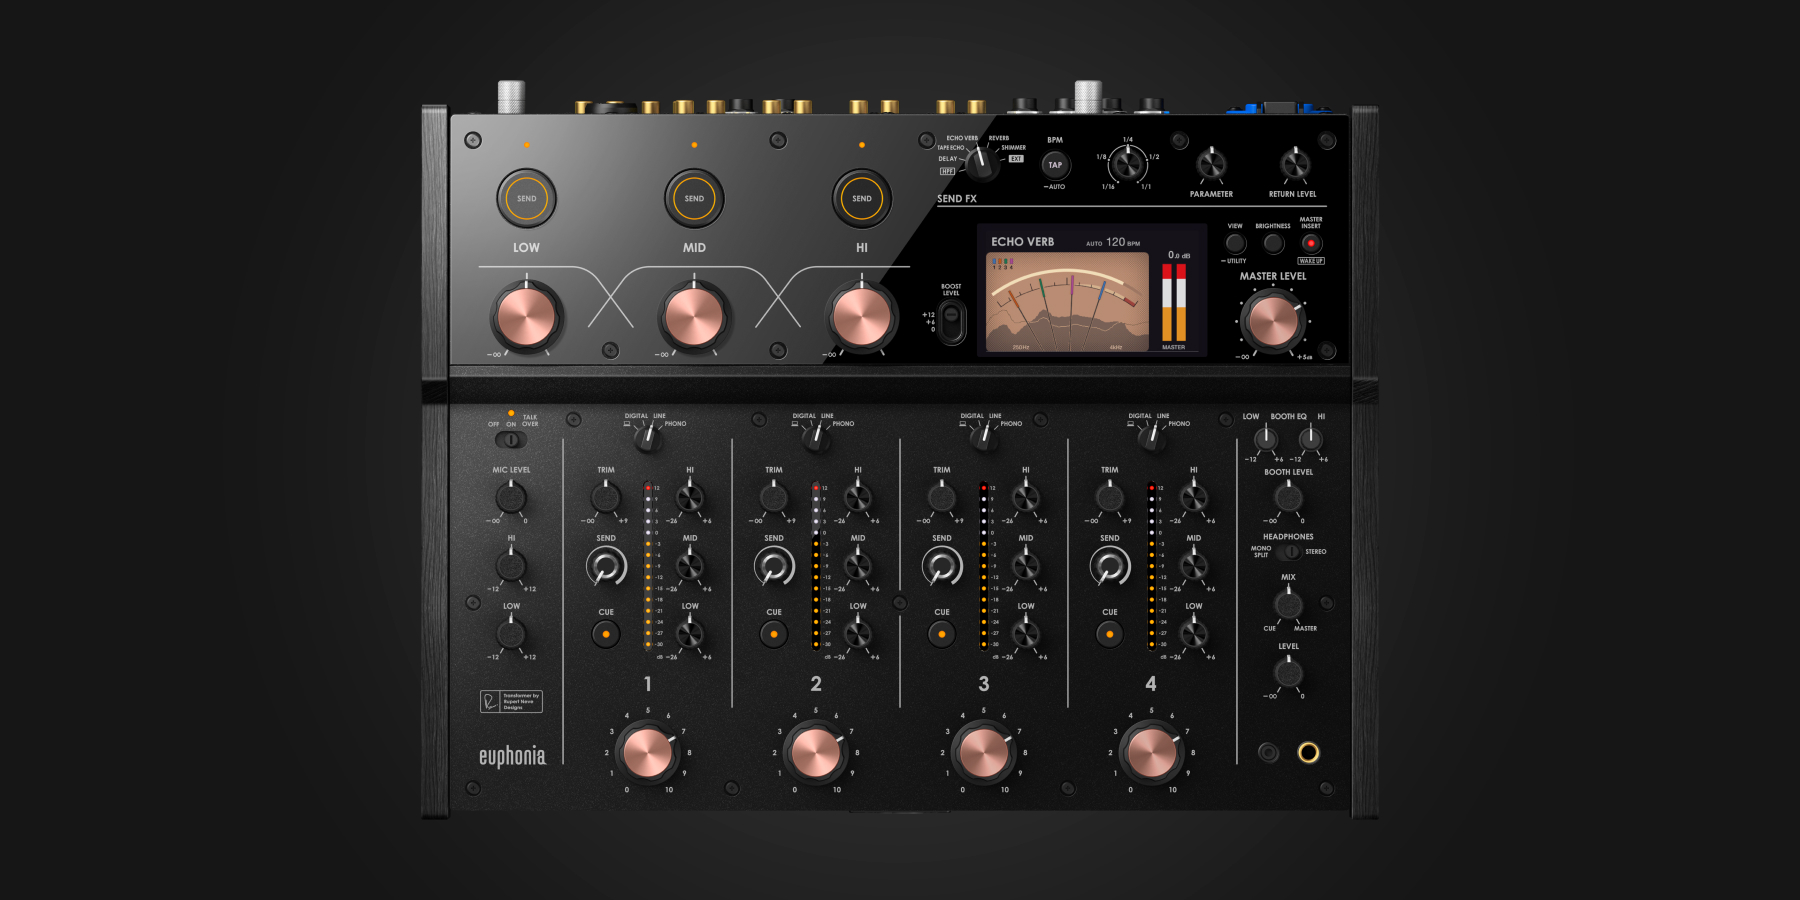Screen dimensions: 1800x900
Task: Click the channel 1 HI EQ knob
Action: 690,497
